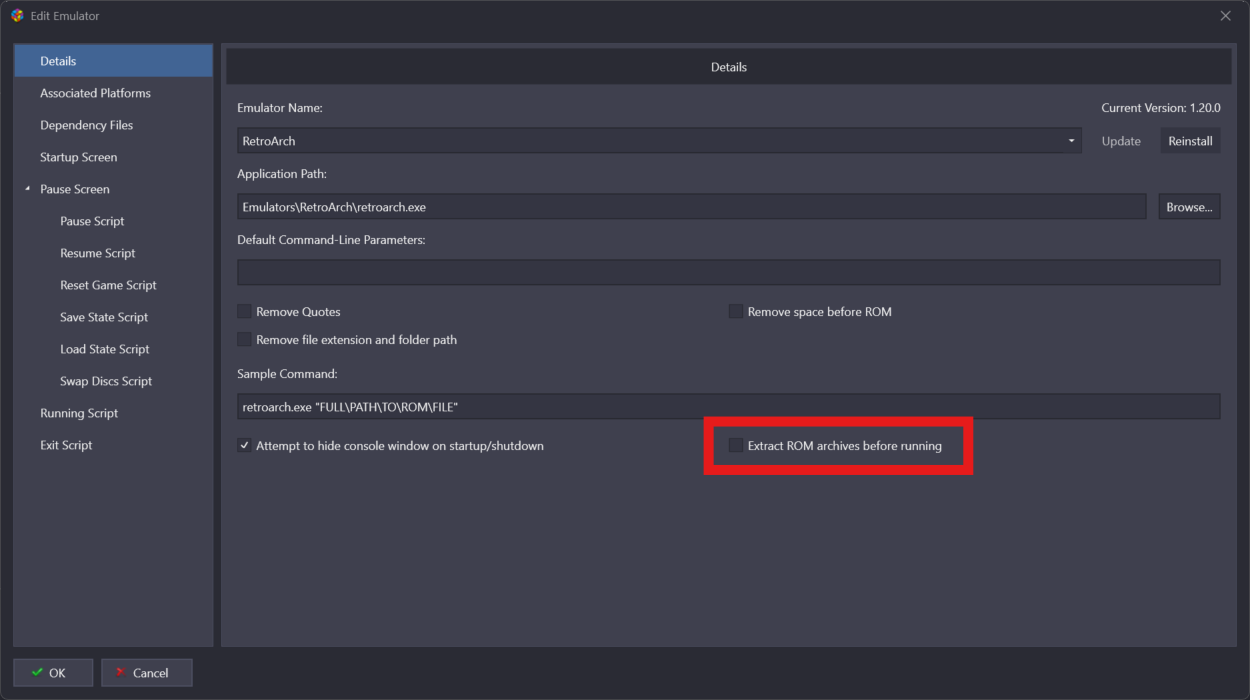The image size is (1250, 700).
Task: Tick Remove file extension and folder path
Action: (244, 340)
